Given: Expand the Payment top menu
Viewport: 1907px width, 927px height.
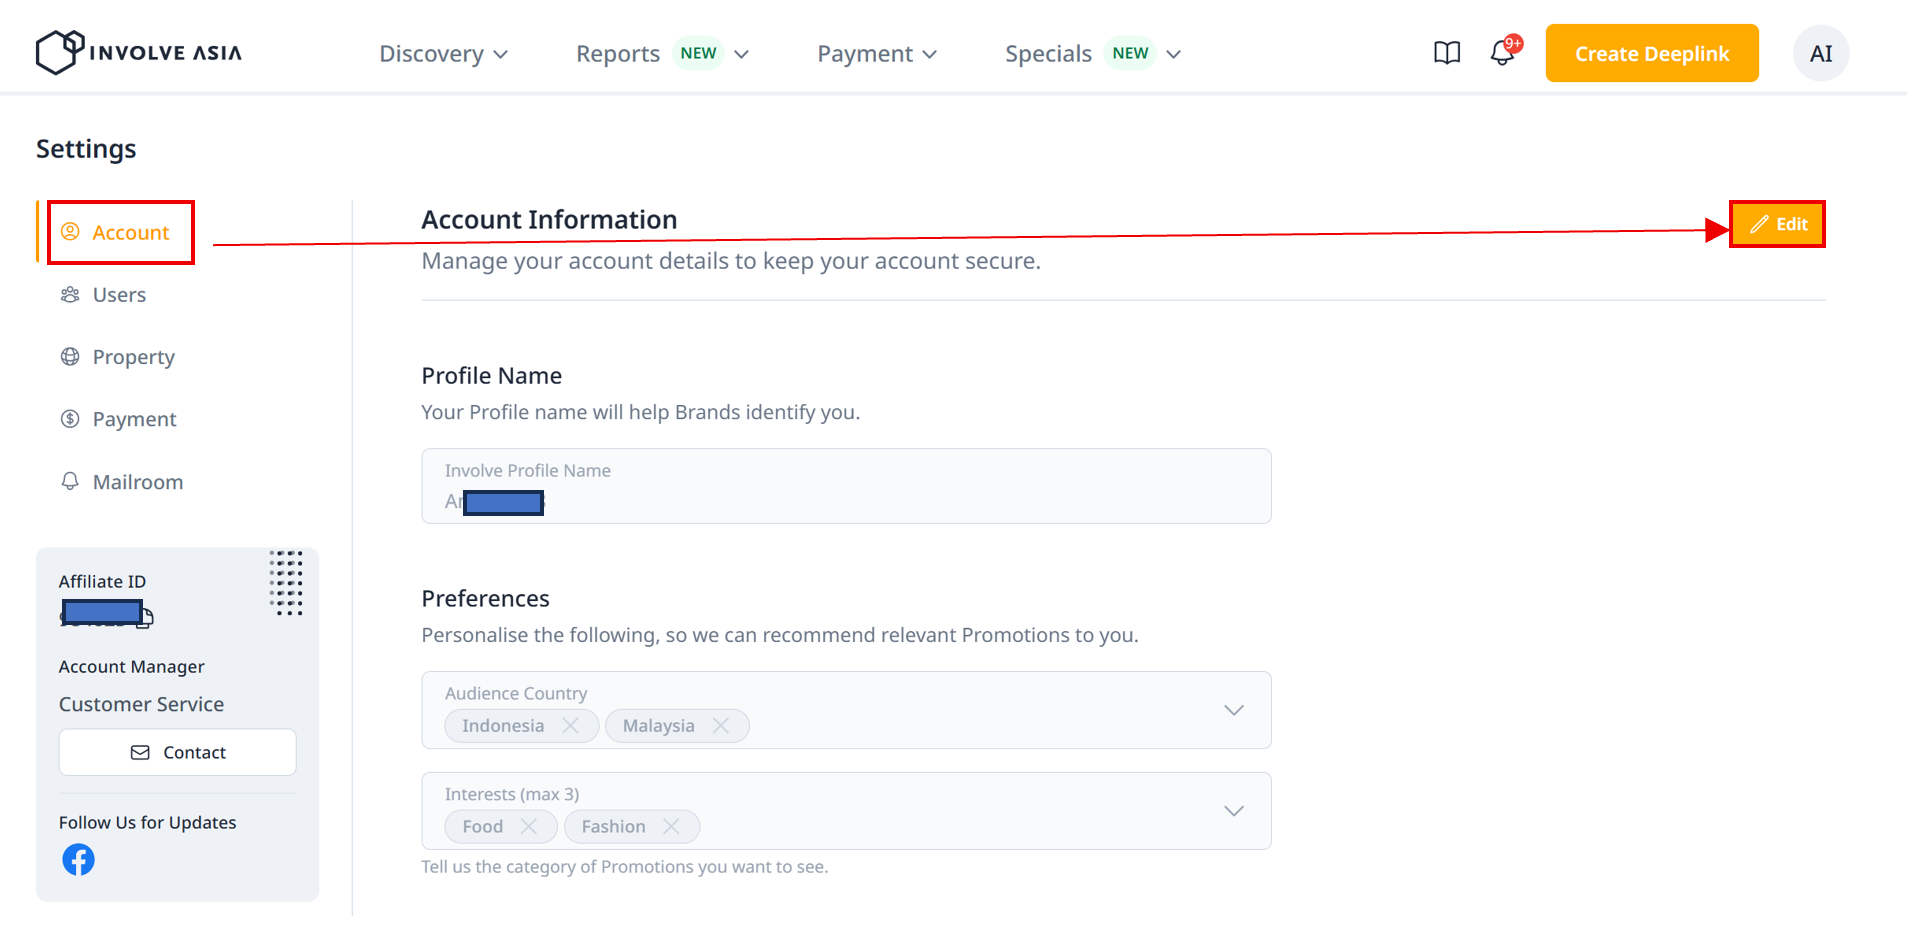Looking at the screenshot, I should tap(877, 54).
